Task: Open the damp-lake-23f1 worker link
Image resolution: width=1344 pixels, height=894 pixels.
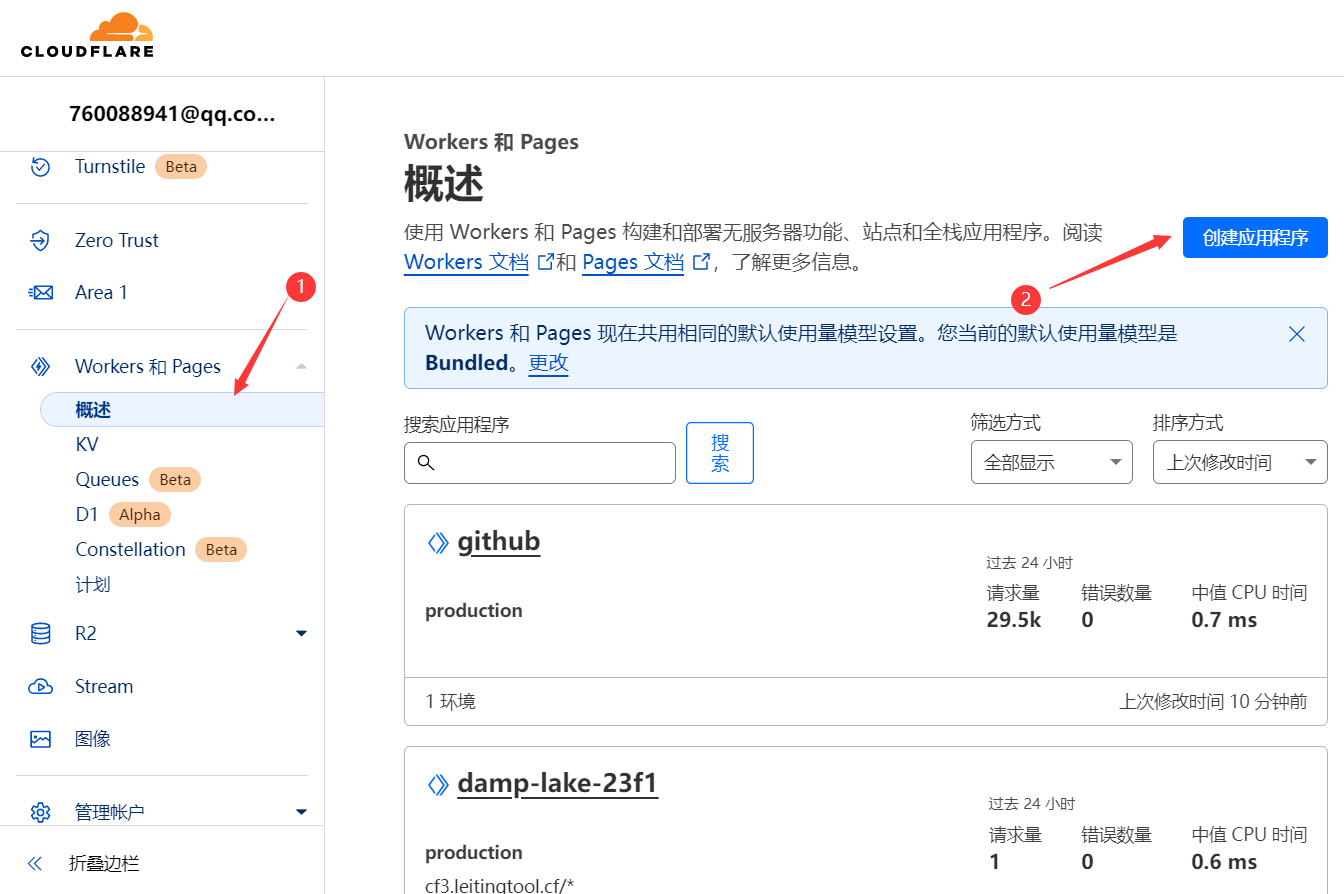Action: pyautogui.click(x=557, y=782)
